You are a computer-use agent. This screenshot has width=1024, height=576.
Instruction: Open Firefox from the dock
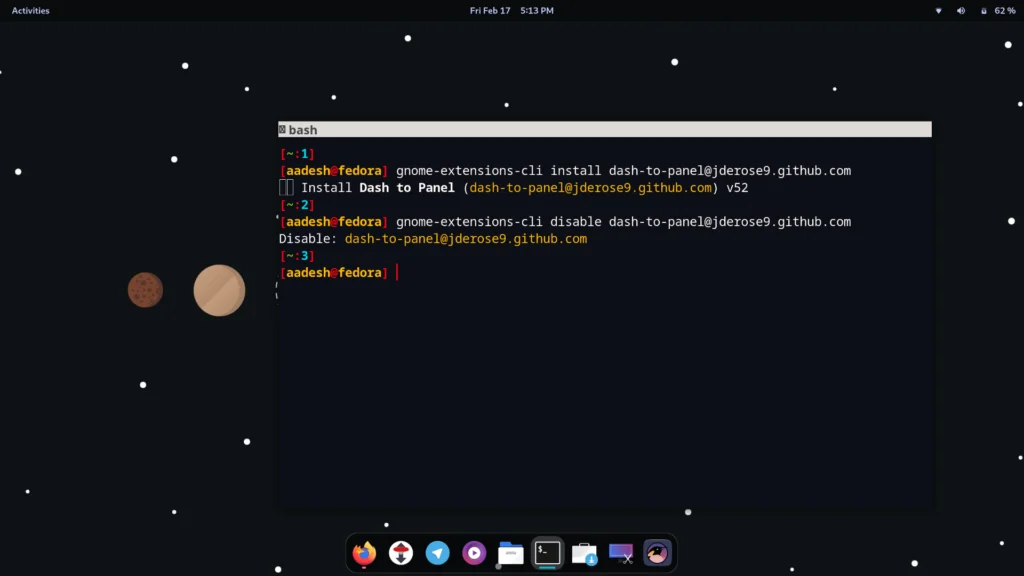pos(364,553)
